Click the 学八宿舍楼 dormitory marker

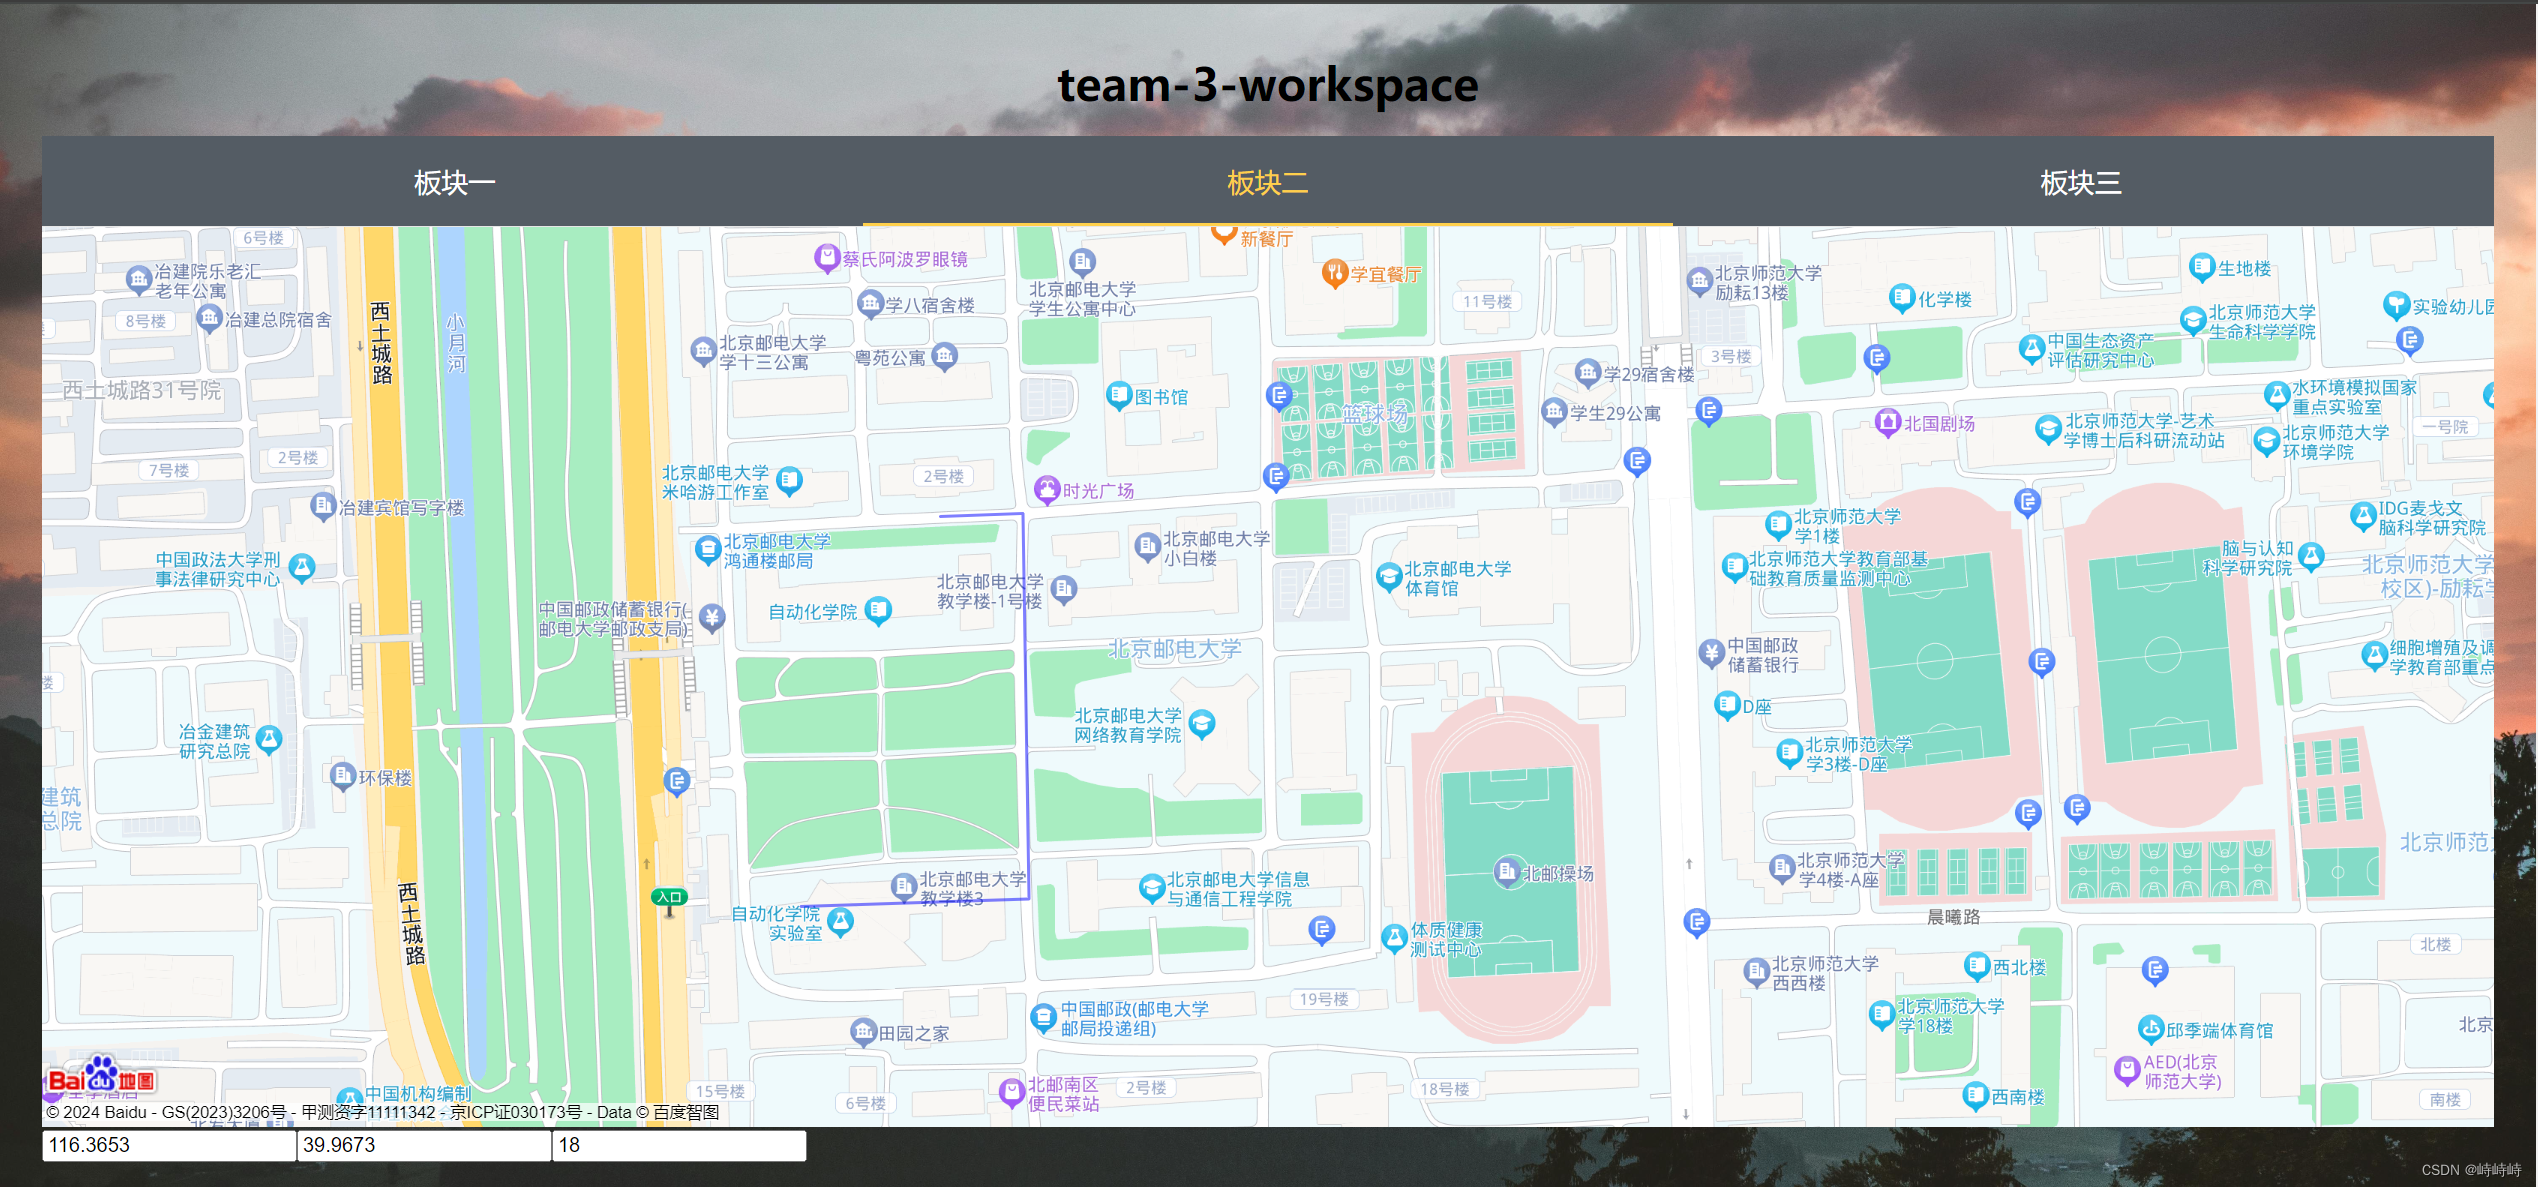click(870, 303)
